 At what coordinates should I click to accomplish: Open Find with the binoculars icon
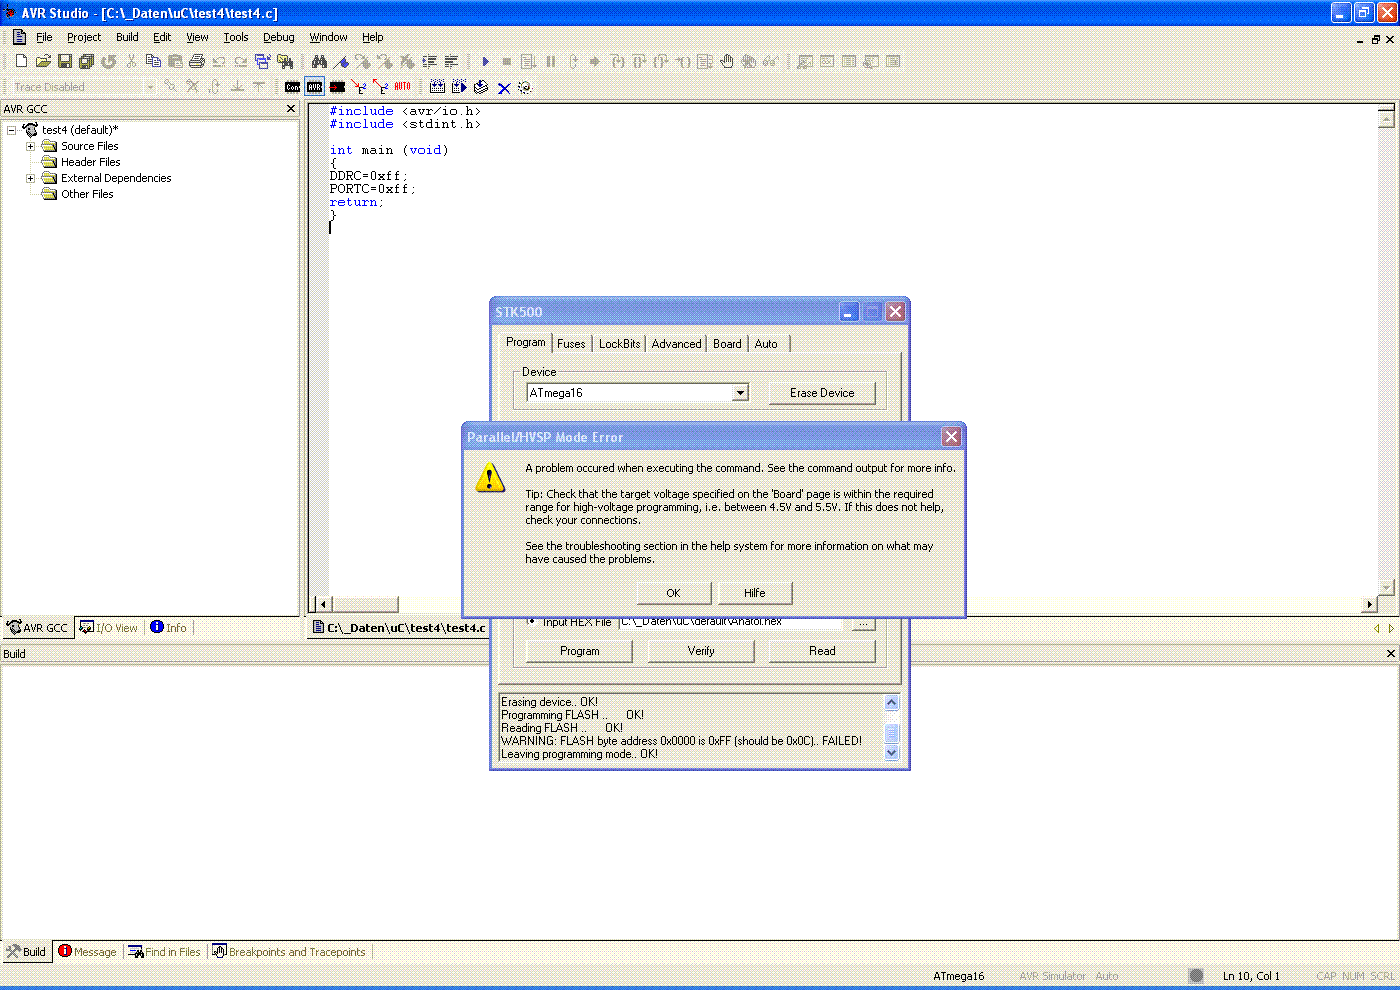(x=319, y=62)
